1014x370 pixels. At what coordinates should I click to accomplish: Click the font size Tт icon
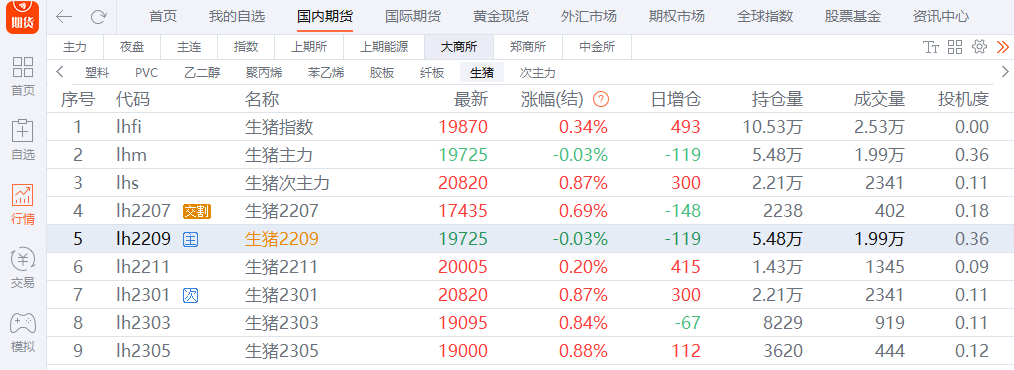[931, 47]
